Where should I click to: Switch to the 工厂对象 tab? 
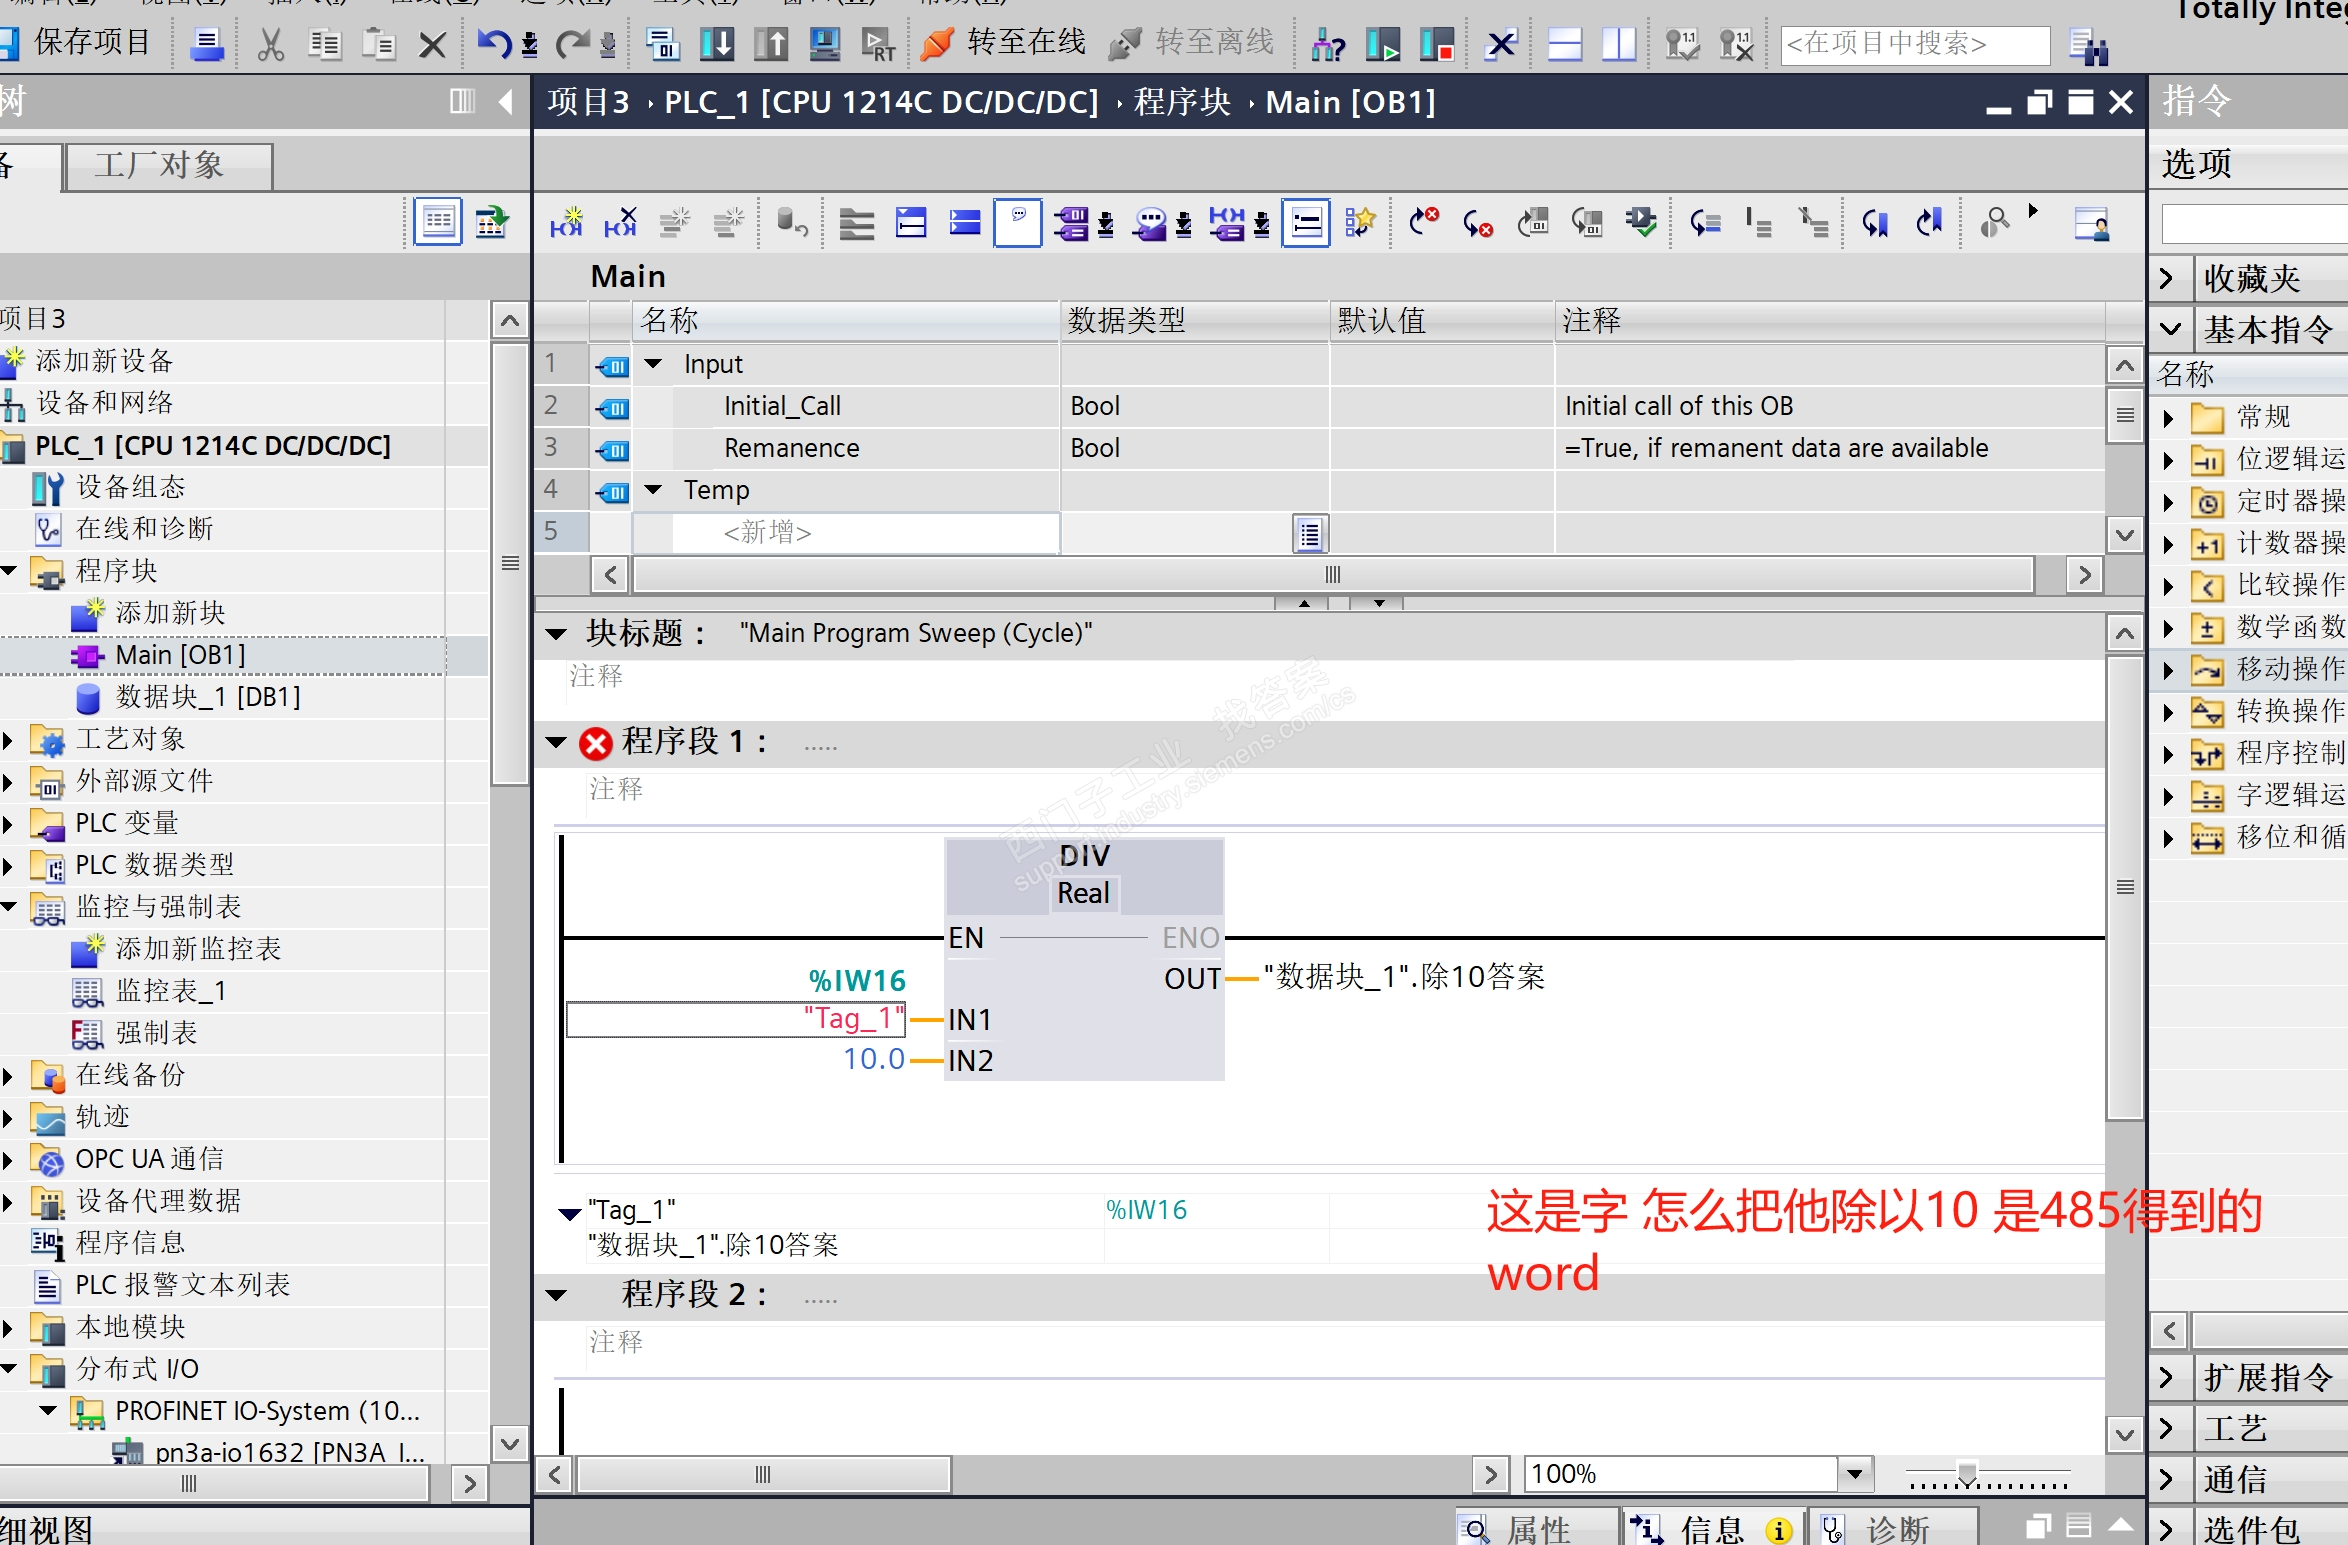pos(160,165)
